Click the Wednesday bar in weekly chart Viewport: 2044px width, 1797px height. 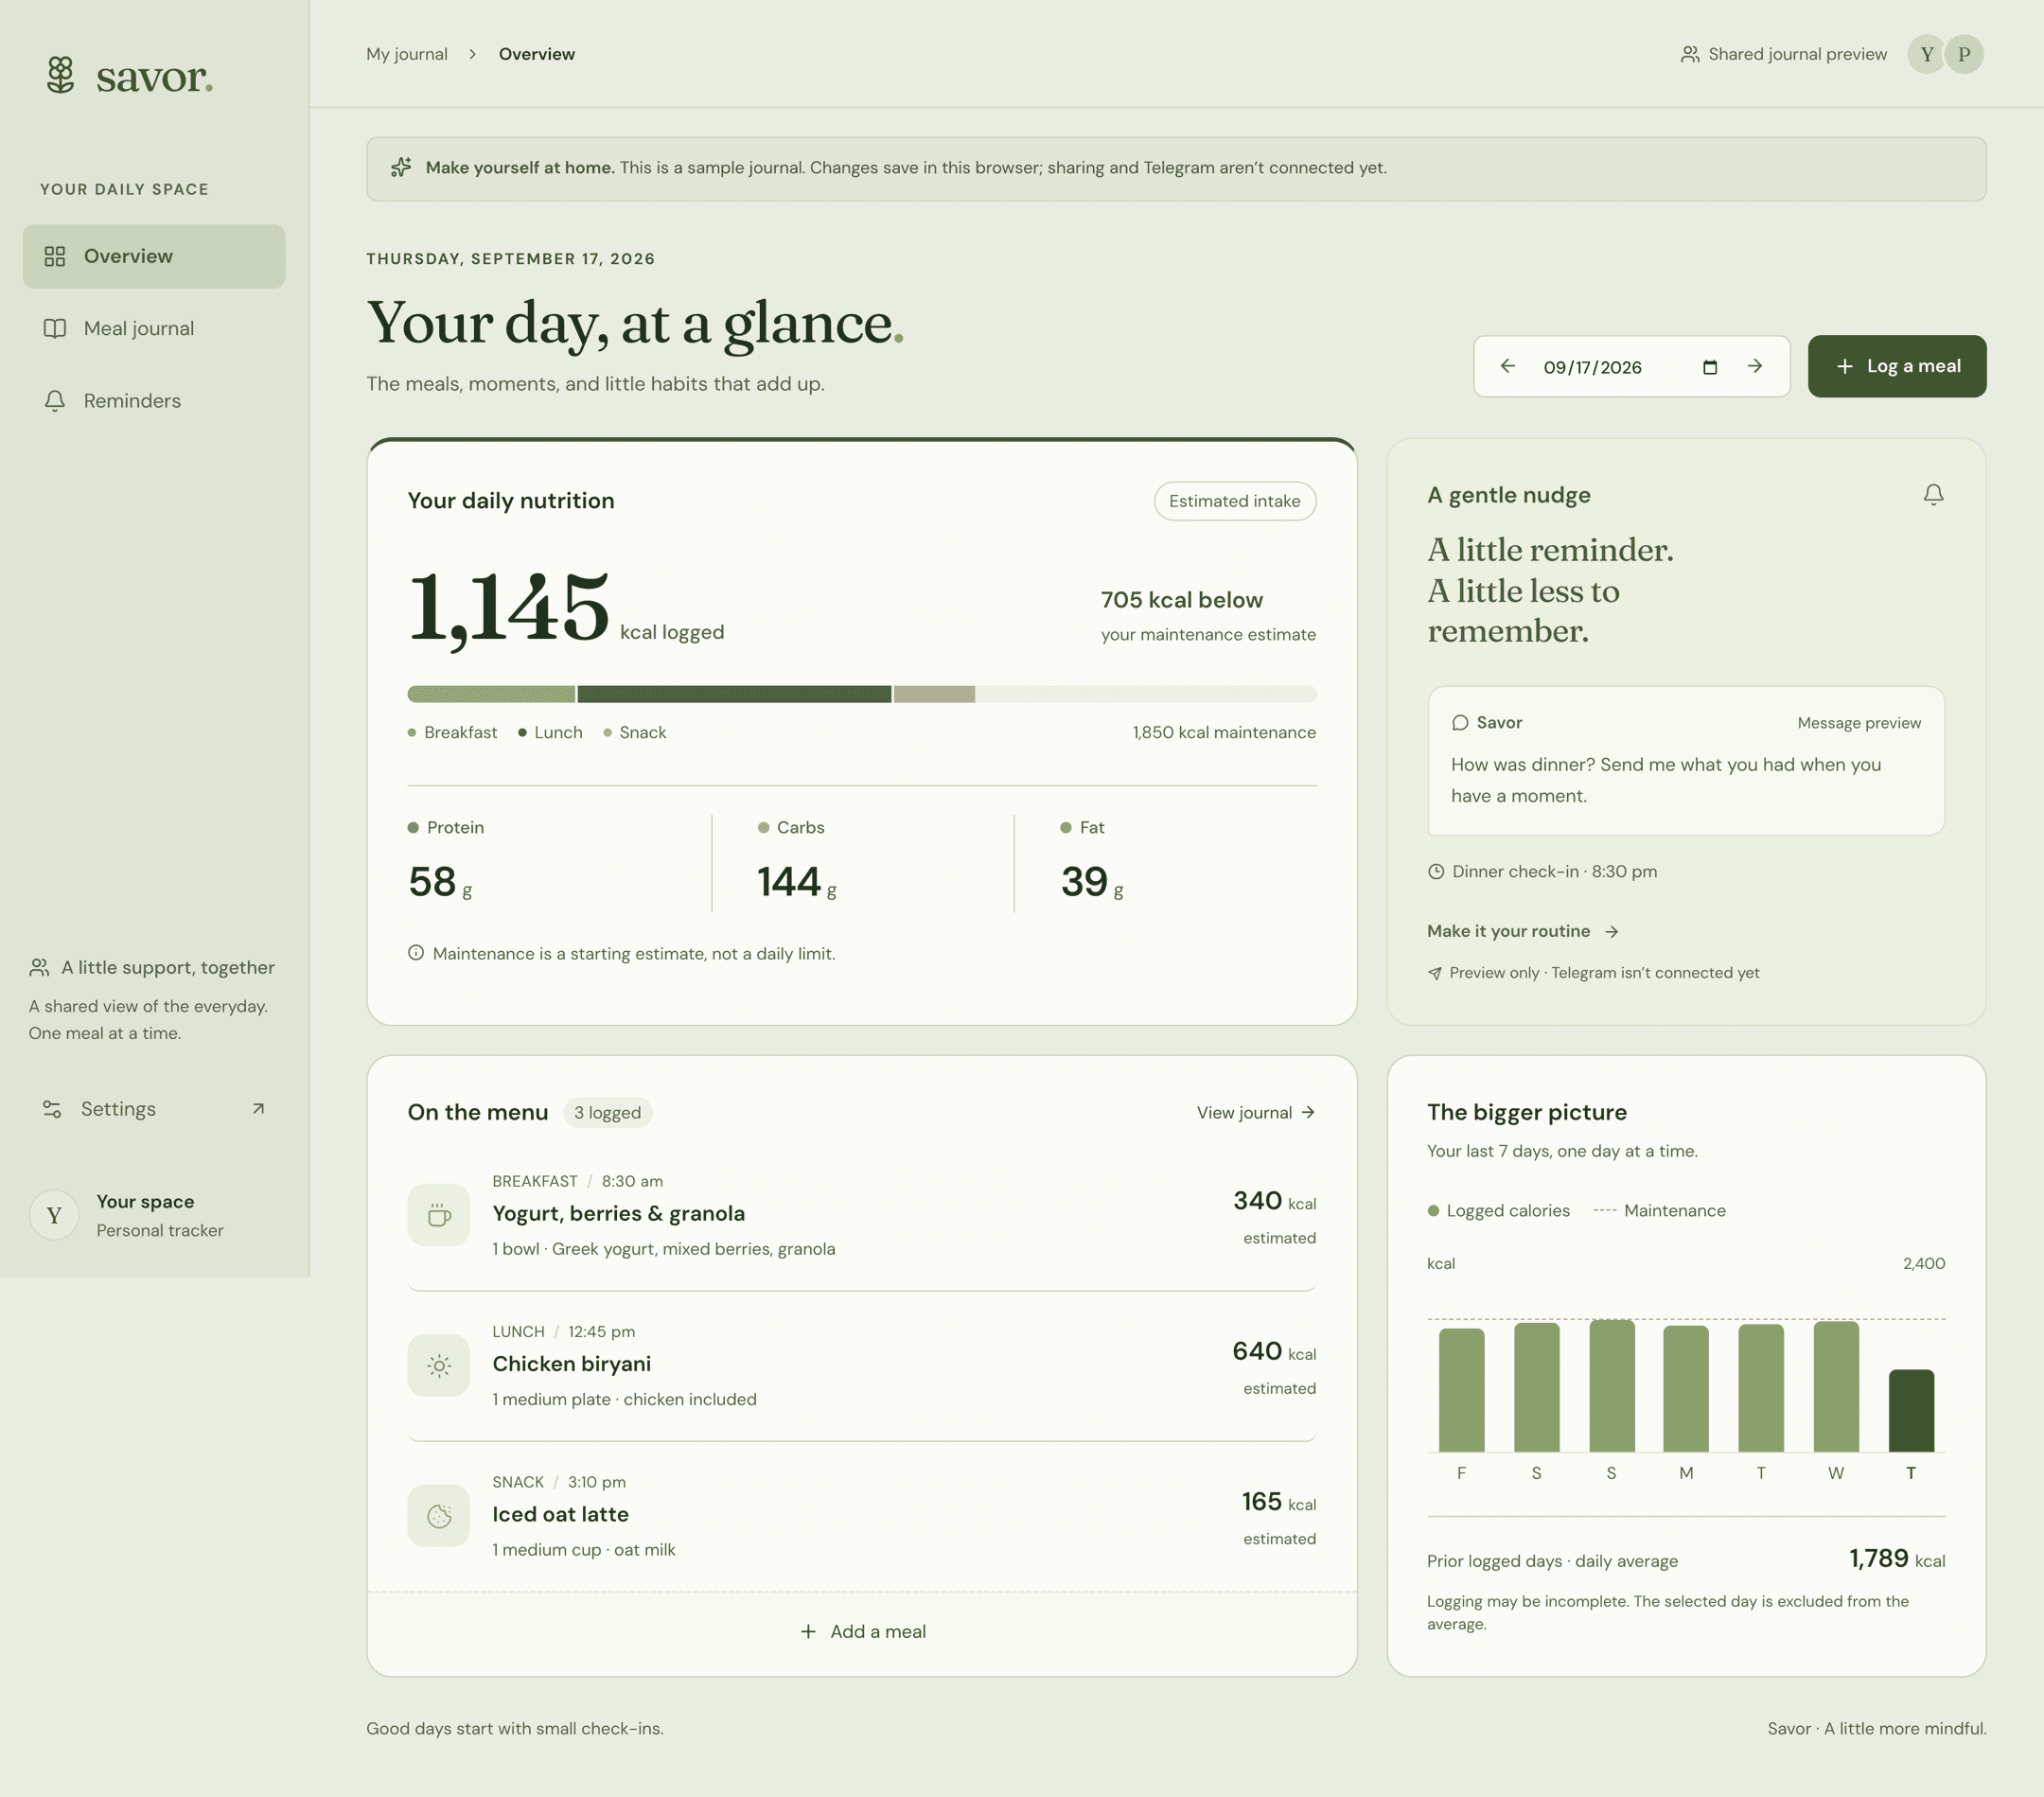coord(1836,1387)
